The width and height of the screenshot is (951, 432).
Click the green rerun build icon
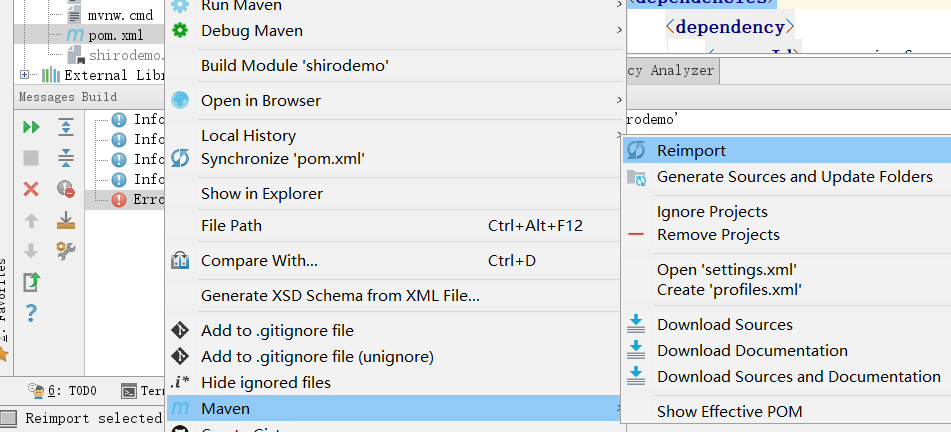pyautogui.click(x=31, y=127)
